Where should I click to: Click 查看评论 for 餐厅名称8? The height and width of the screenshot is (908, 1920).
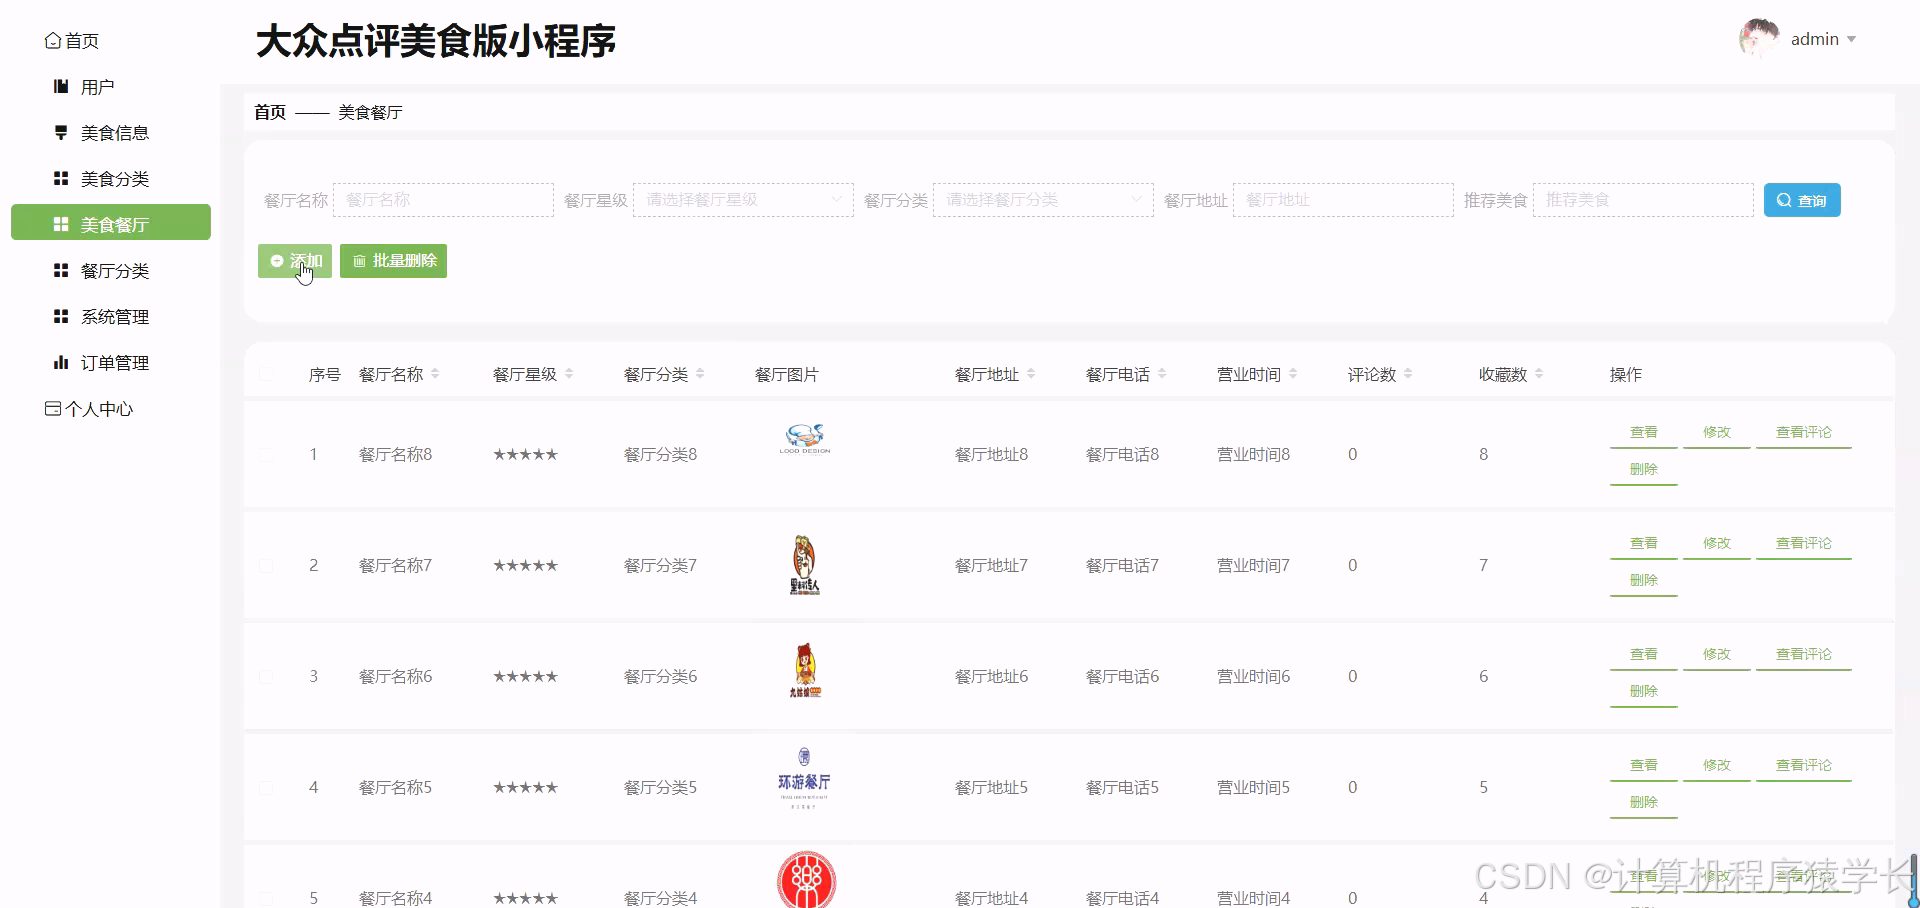1804,432
